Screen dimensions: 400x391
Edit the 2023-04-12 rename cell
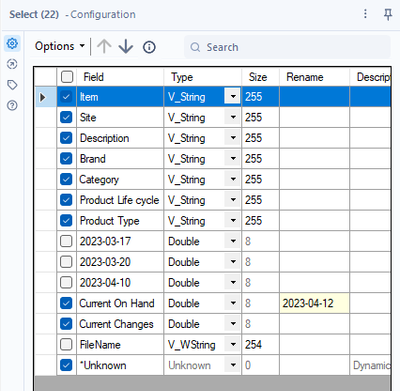coord(314,303)
